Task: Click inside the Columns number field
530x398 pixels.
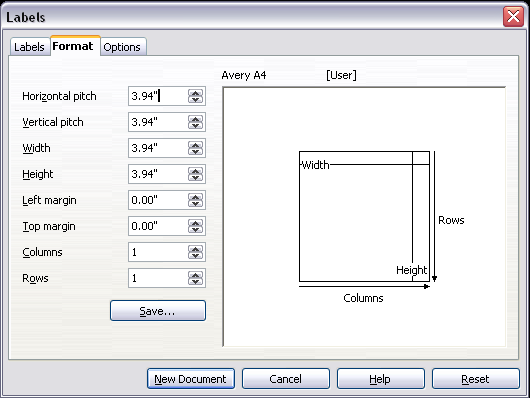Action: pyautogui.click(x=158, y=252)
